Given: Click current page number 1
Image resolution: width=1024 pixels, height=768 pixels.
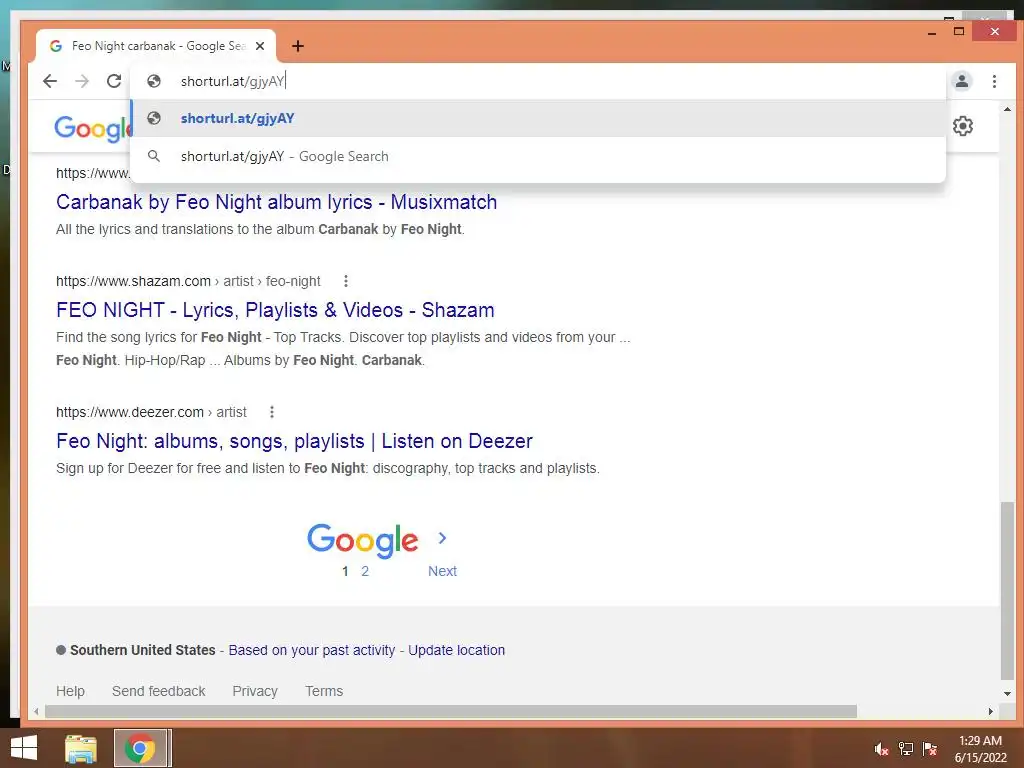Looking at the screenshot, I should click(x=345, y=571).
